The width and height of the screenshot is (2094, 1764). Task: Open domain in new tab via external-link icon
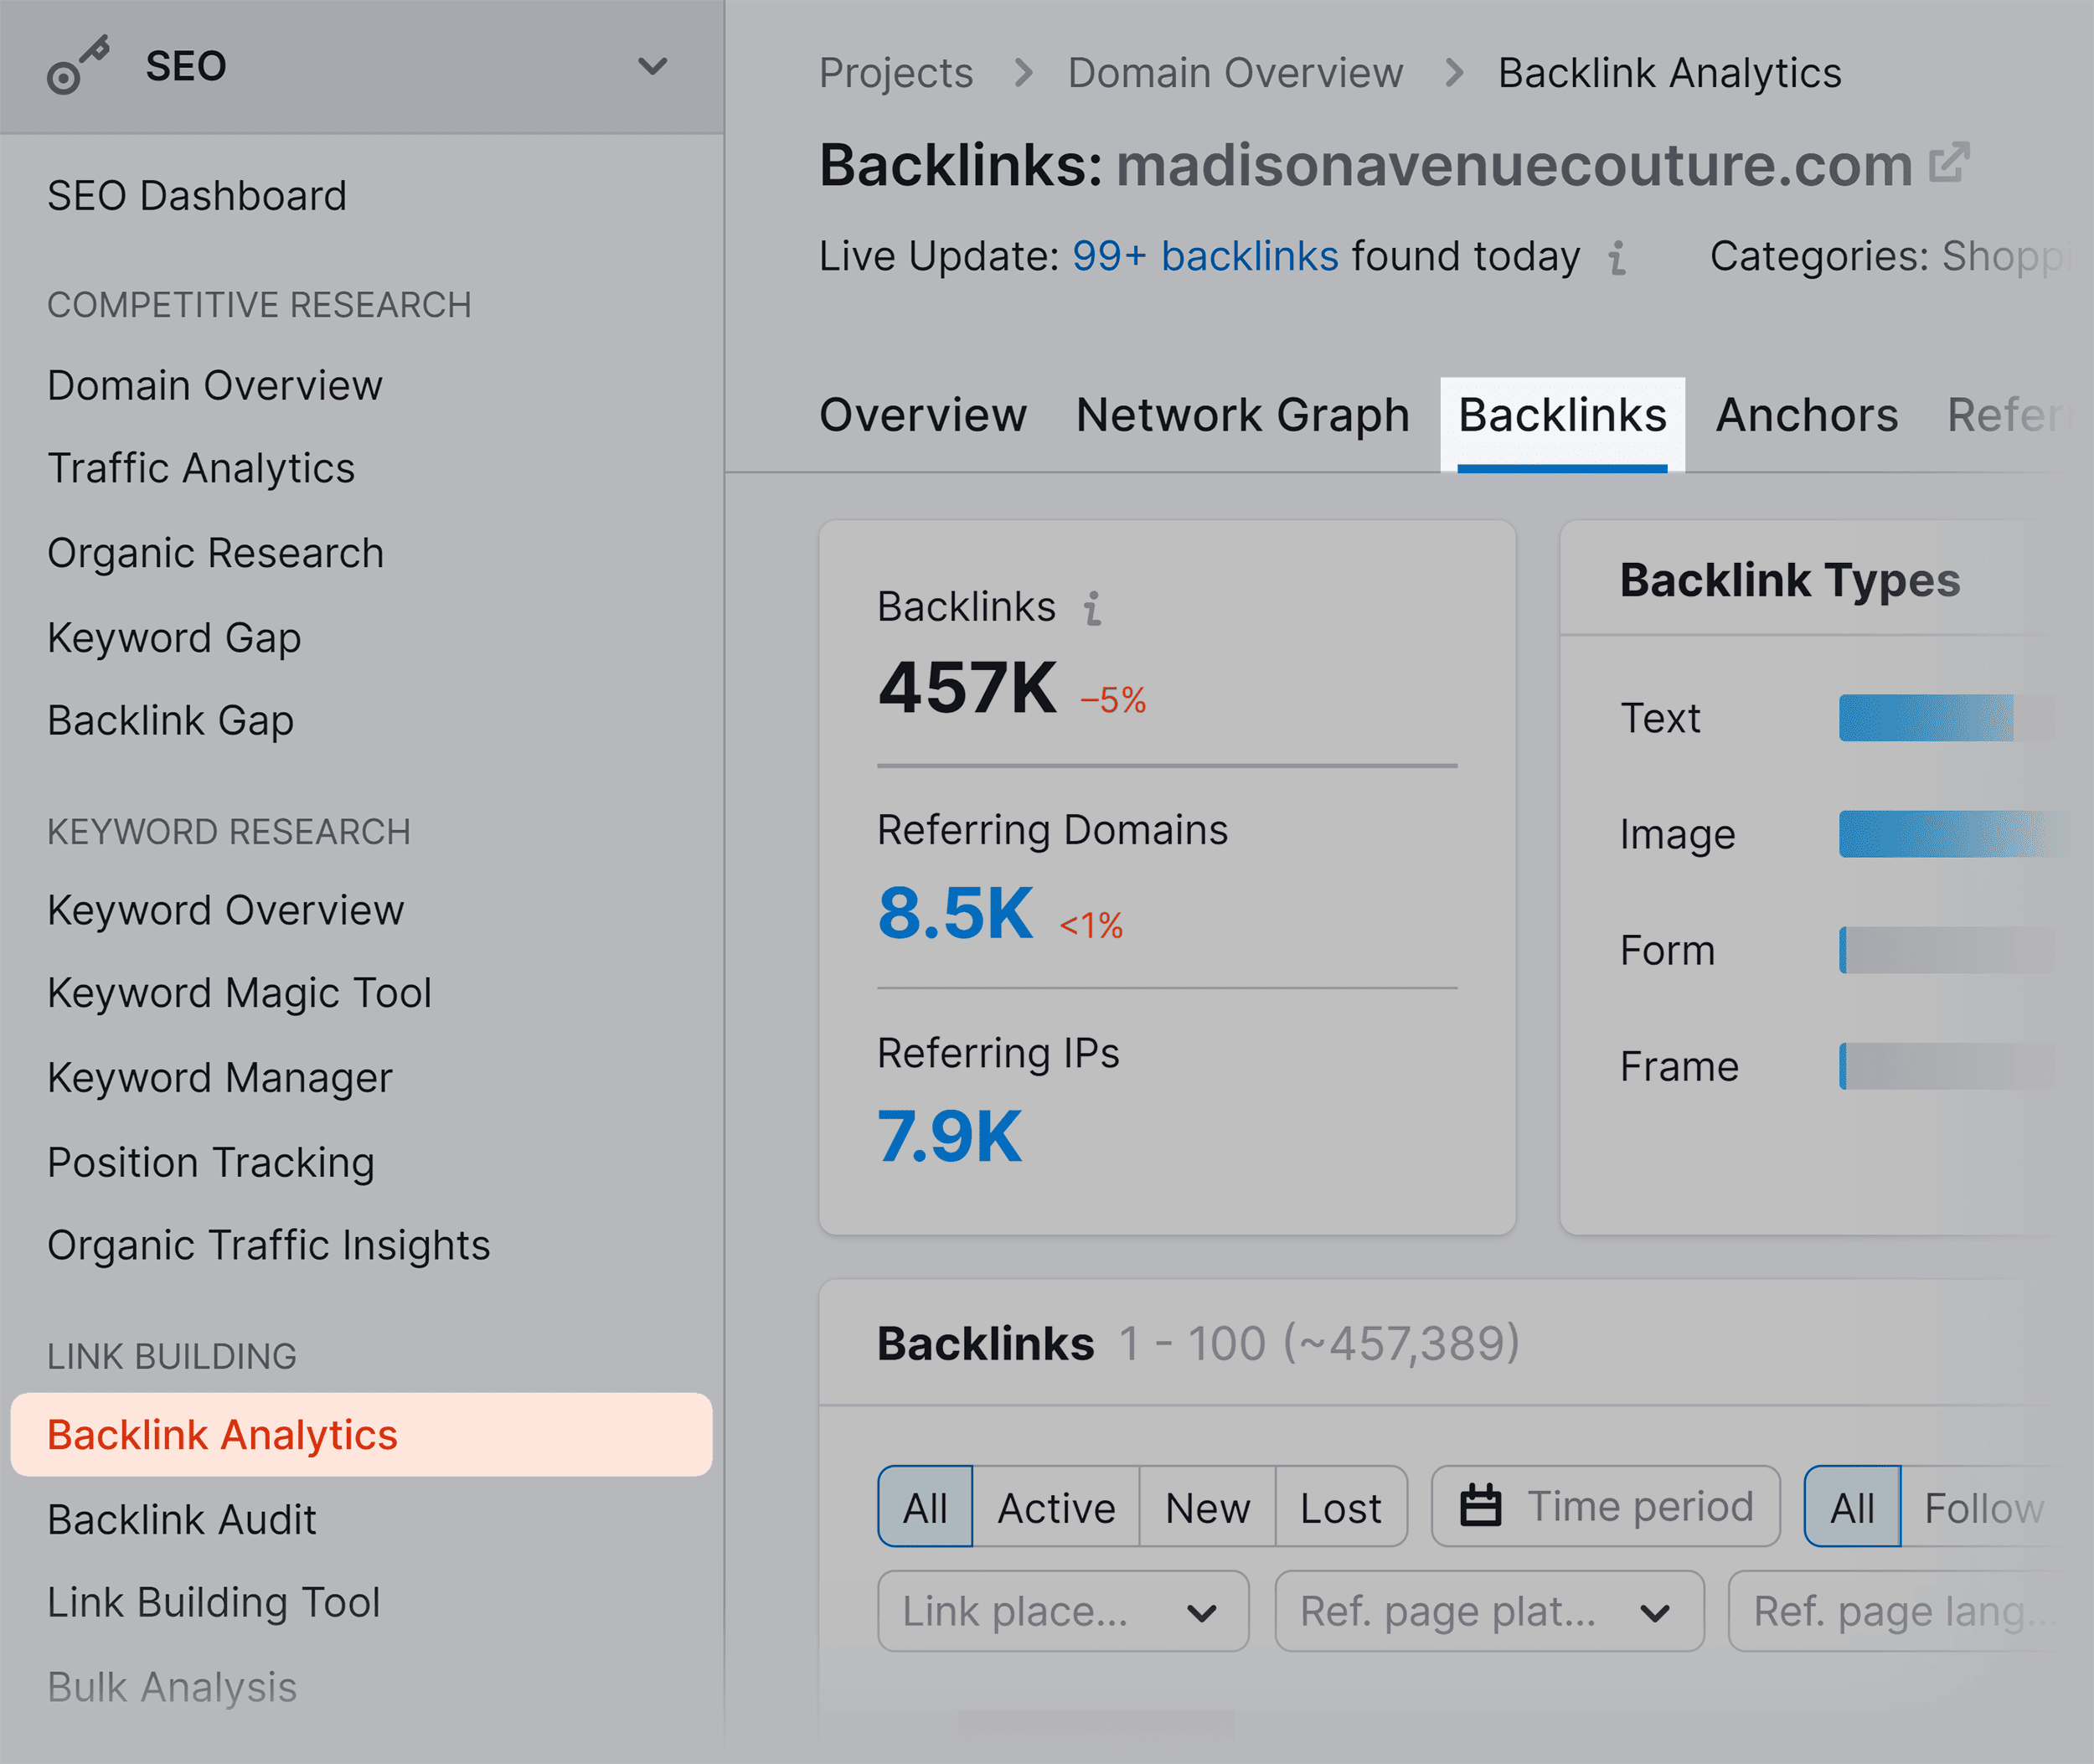(x=1949, y=162)
